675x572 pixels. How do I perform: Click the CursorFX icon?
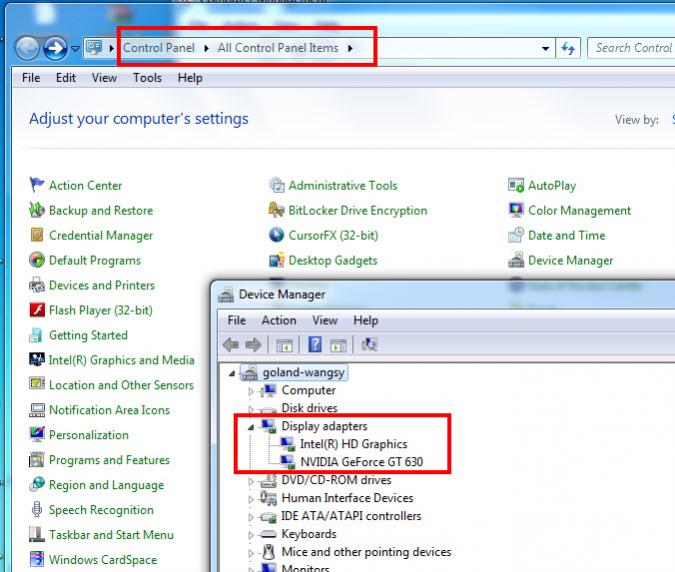276,235
